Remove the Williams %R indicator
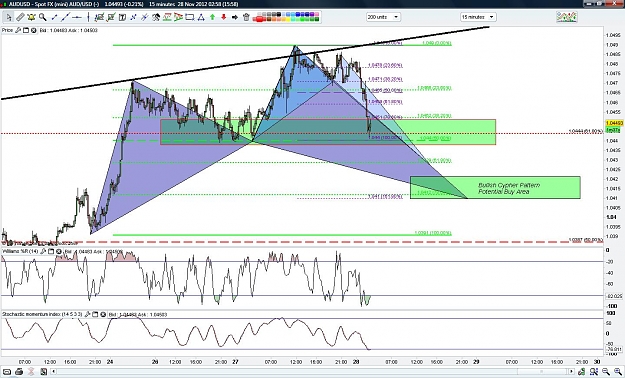Screen dimensions: 625x378 coord(59,252)
